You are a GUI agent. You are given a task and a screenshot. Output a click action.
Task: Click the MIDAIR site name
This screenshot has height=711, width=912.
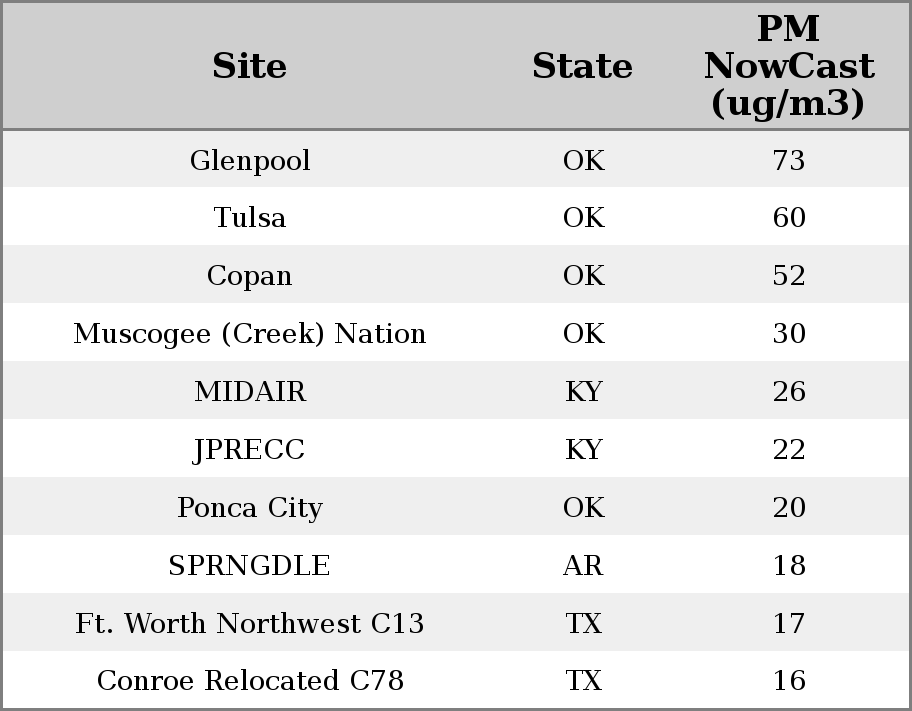pos(250,392)
